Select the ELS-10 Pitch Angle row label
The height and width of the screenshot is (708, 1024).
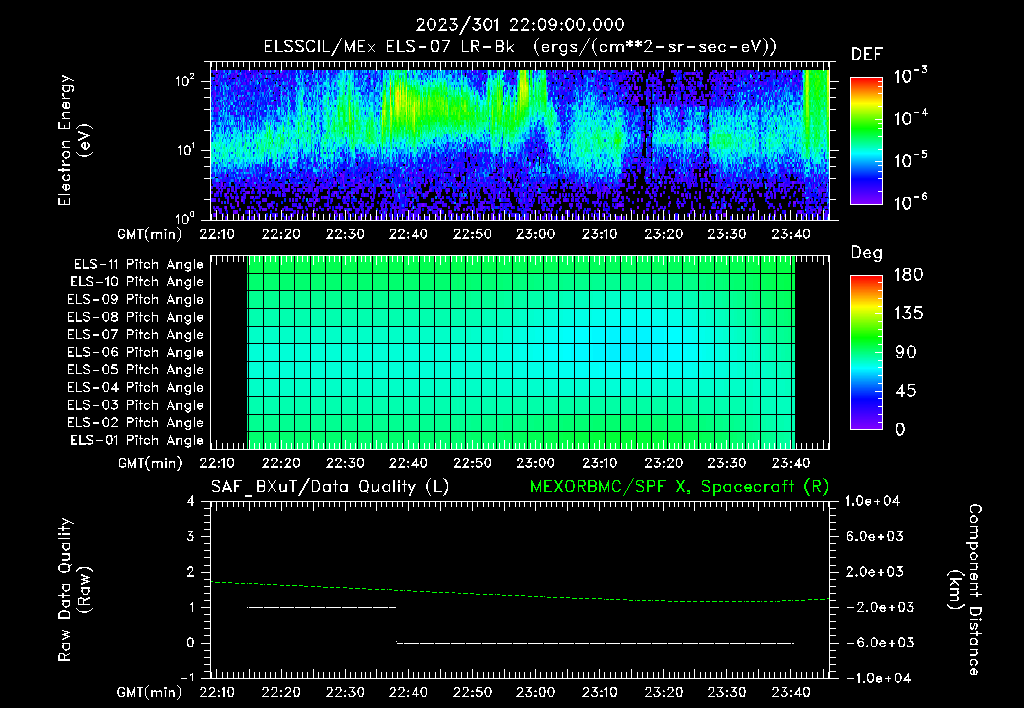[137, 282]
